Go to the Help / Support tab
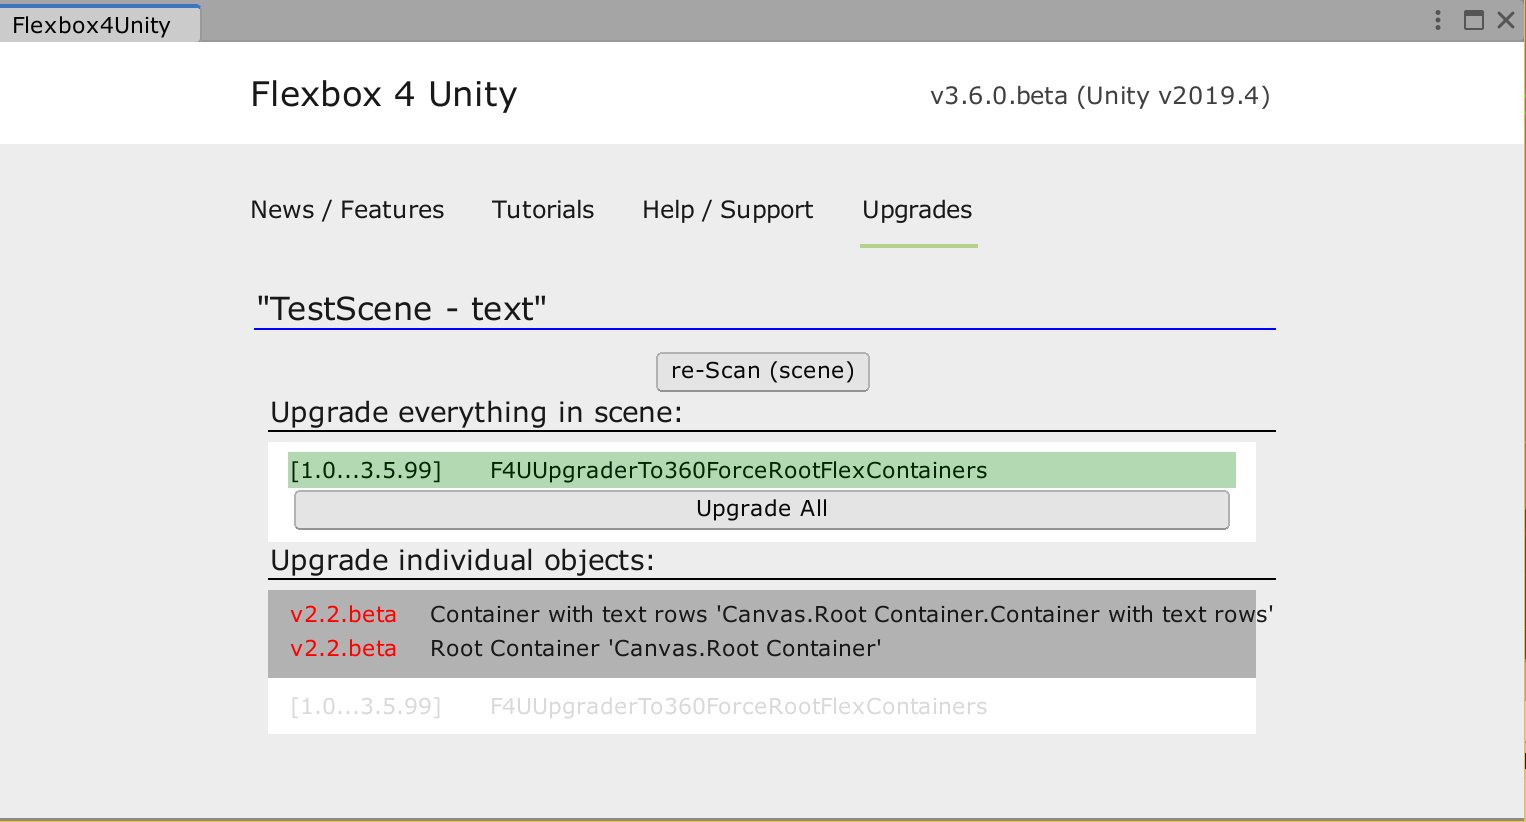Image resolution: width=1526 pixels, height=822 pixels. click(x=728, y=210)
